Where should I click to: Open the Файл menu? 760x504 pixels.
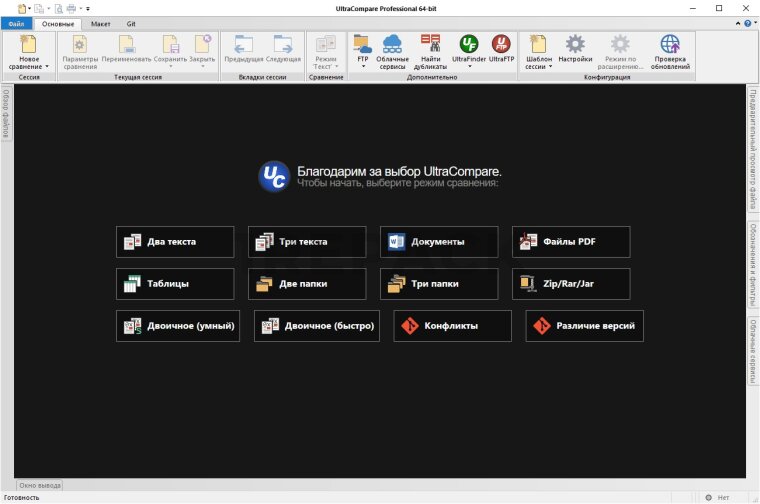pyautogui.click(x=16, y=22)
